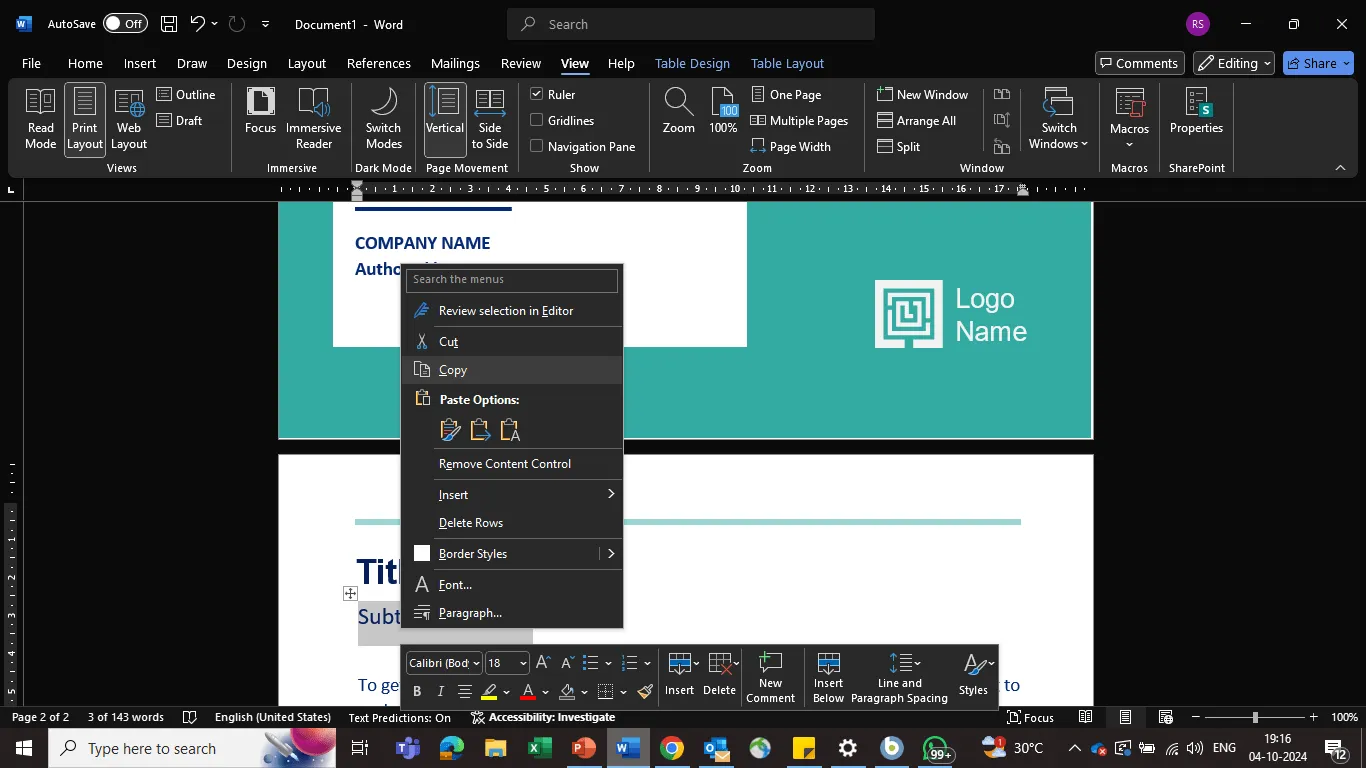
Task: Click the Cut command in context menu
Action: 512,342
